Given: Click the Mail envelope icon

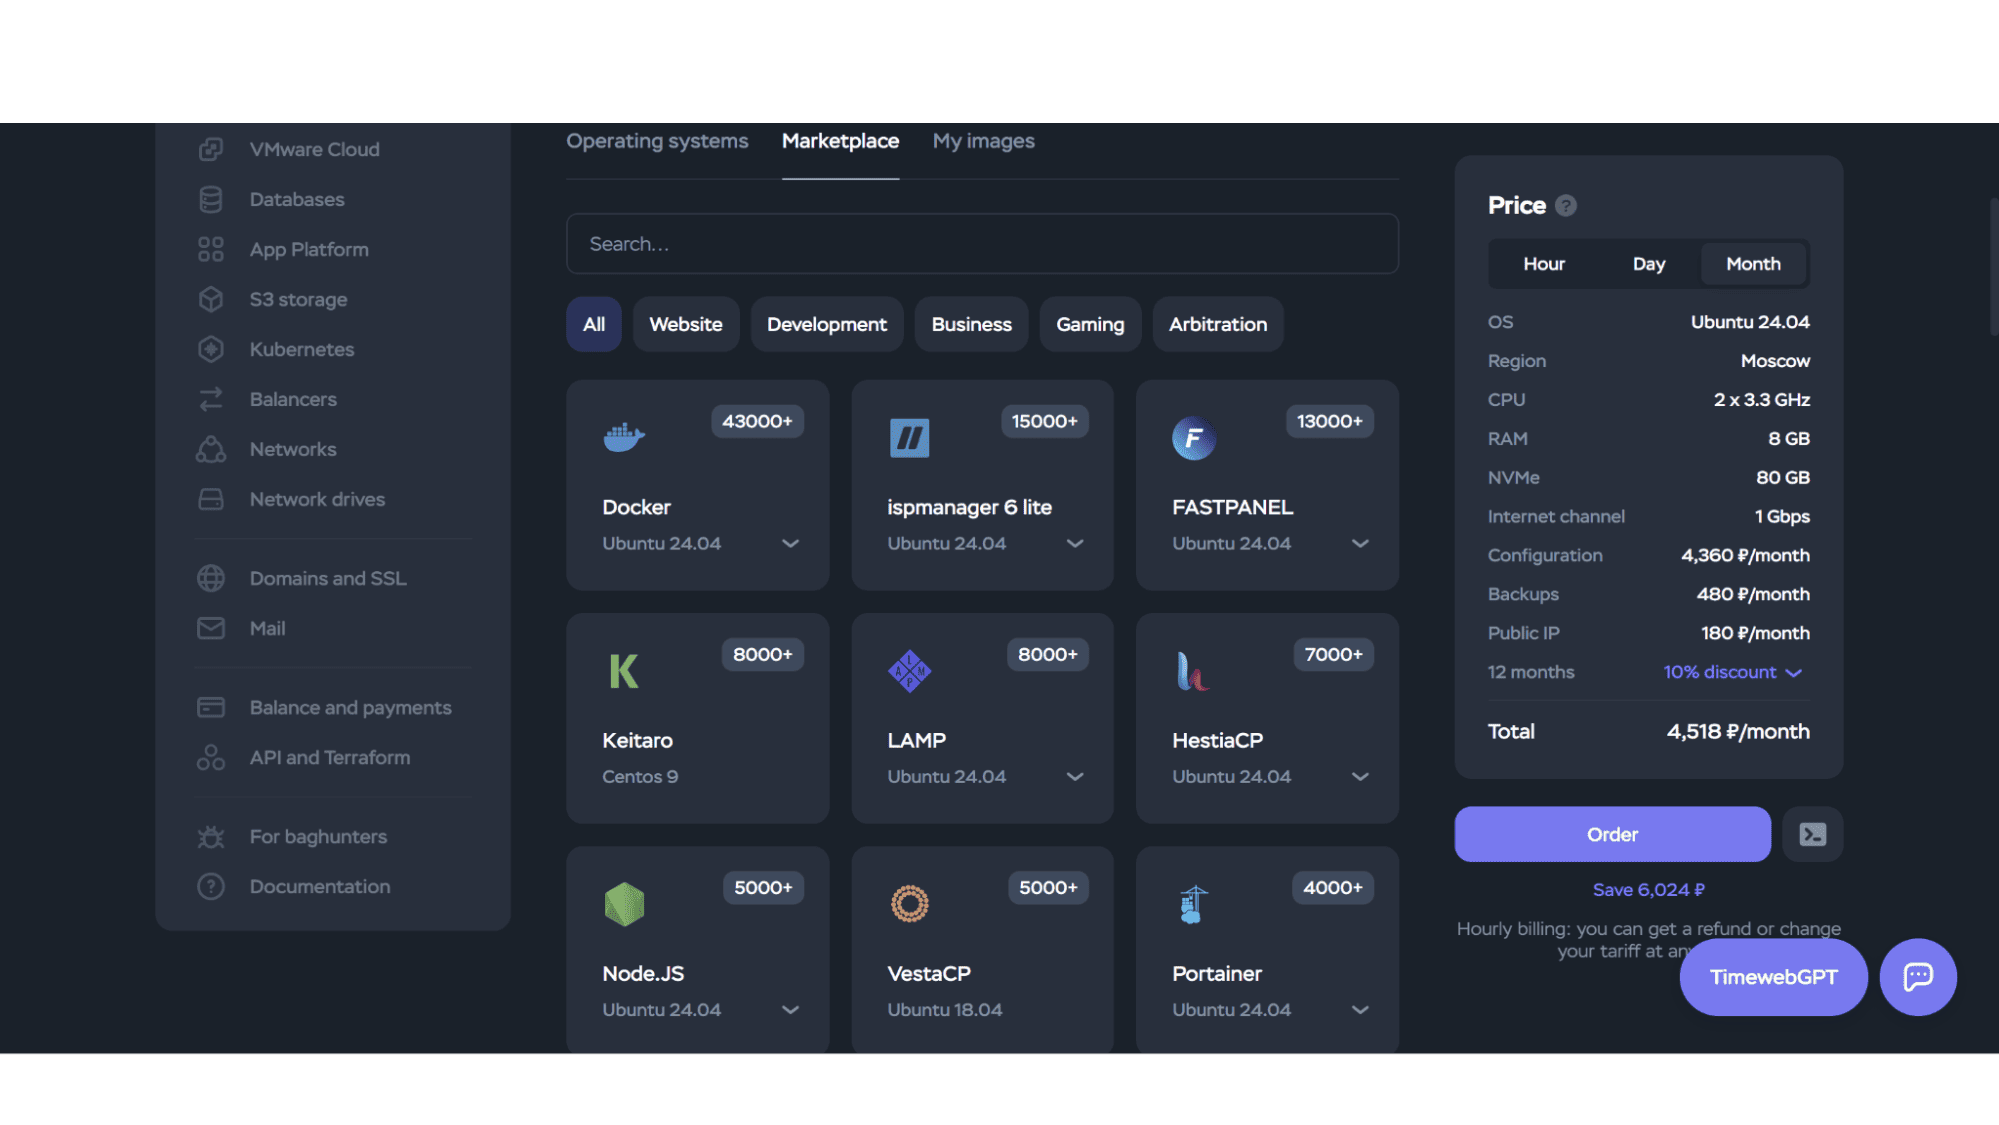Looking at the screenshot, I should [210, 628].
